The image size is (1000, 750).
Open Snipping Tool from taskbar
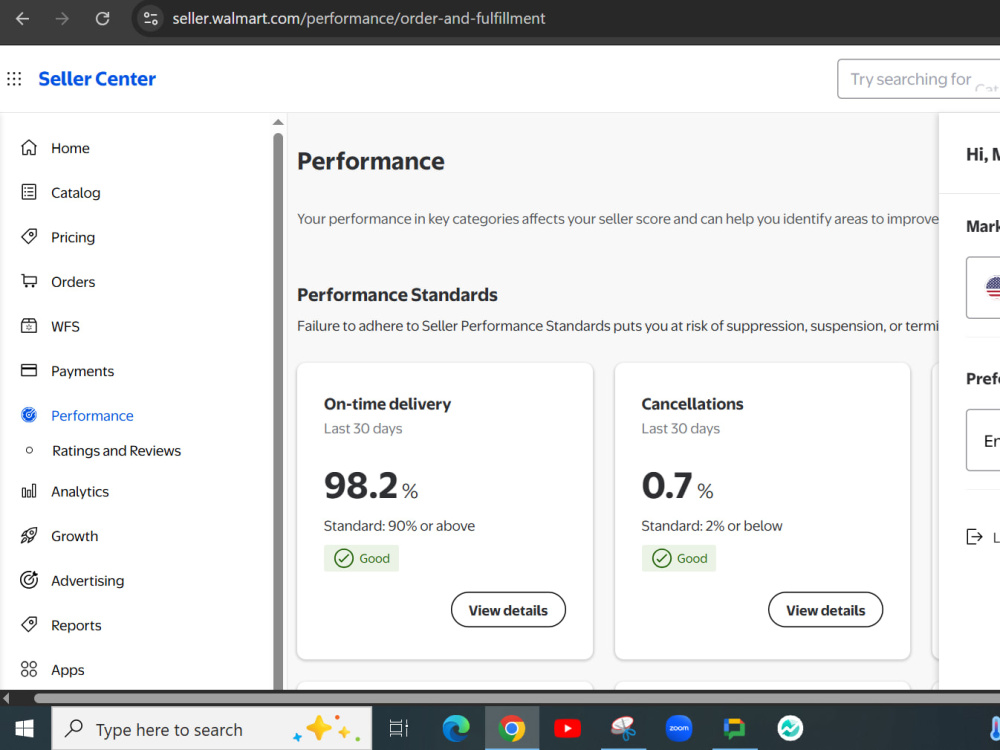623,728
